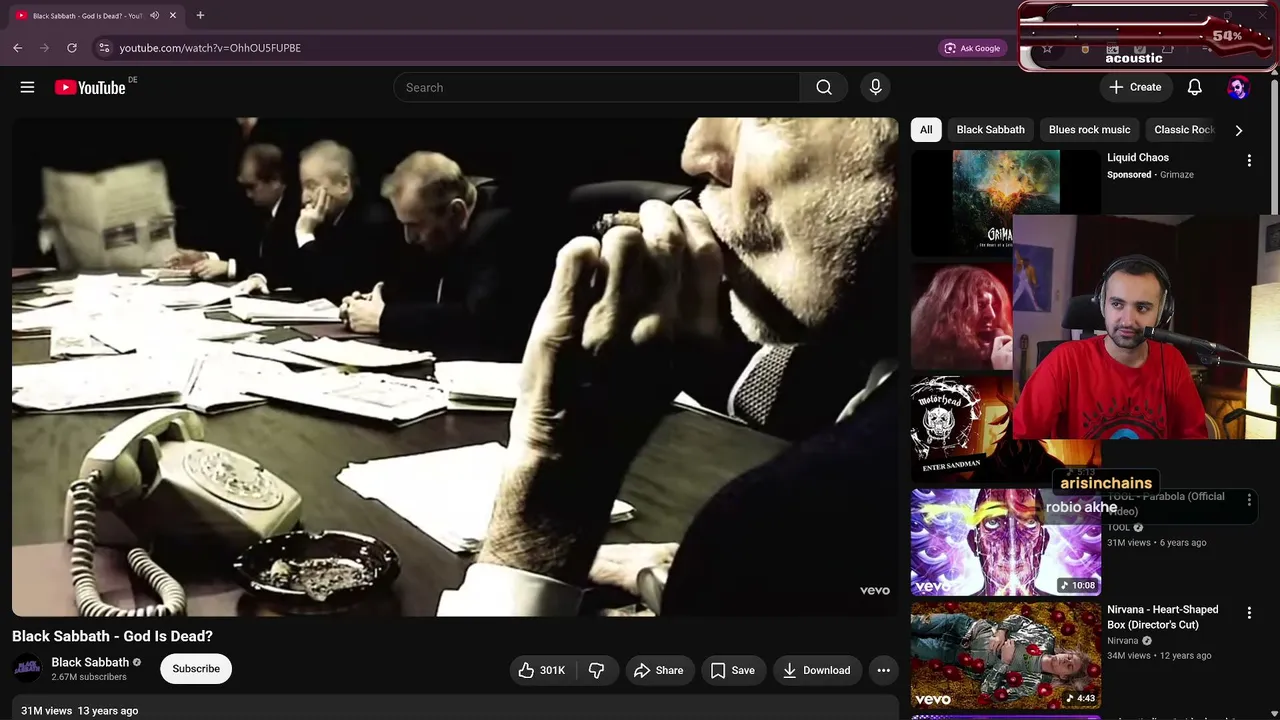Viewport: 1280px width, 720px height.
Task: Open the Nirvana Heart-Shaped Box title
Action: 1162,617
